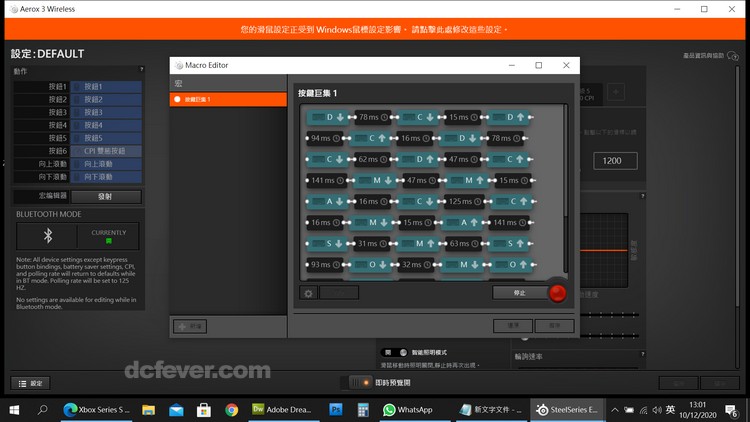Viewport: 750px width, 422px height.
Task: Open the Windows Start menu
Action: click(14, 410)
